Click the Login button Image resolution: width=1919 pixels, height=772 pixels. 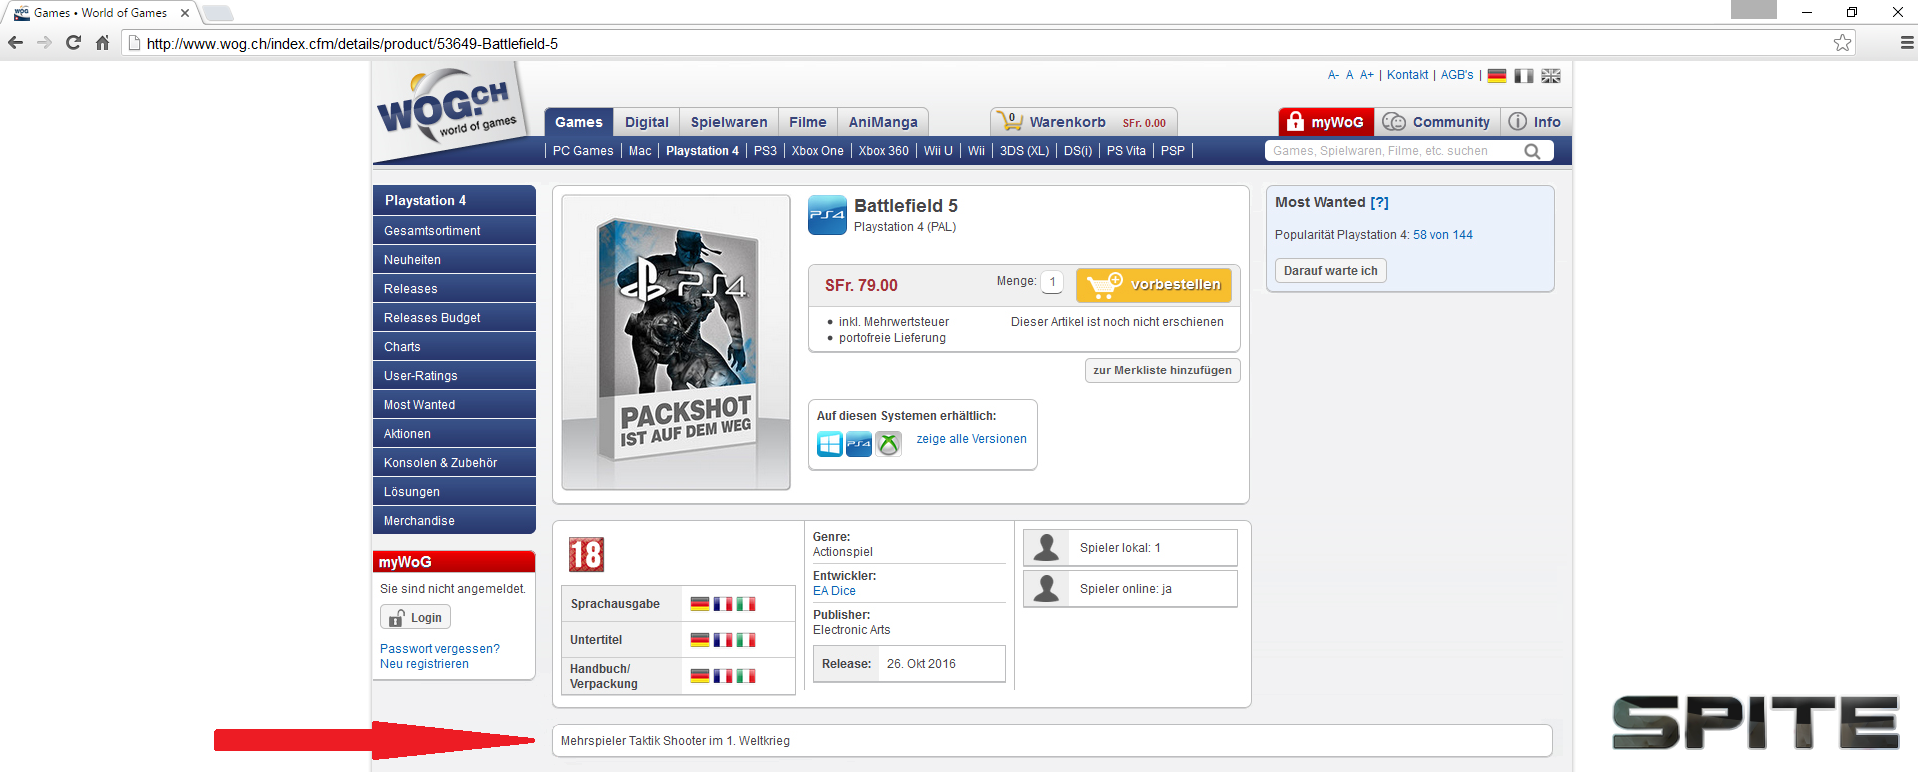click(x=415, y=617)
